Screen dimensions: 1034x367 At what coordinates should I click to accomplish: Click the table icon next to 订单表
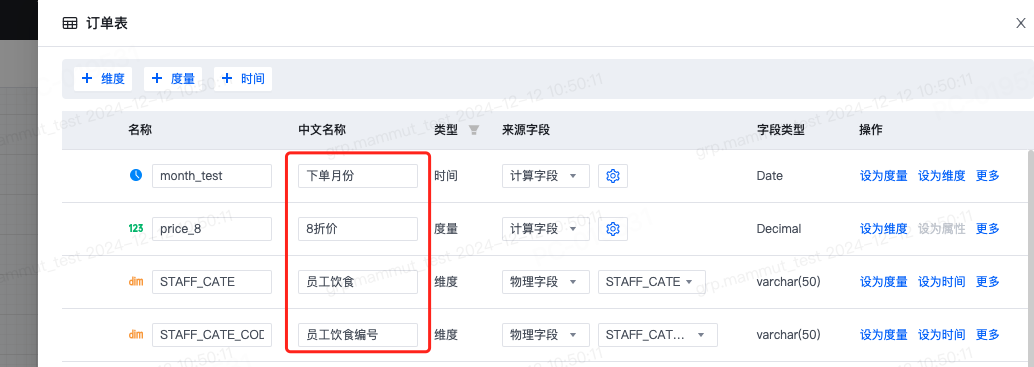pos(69,24)
